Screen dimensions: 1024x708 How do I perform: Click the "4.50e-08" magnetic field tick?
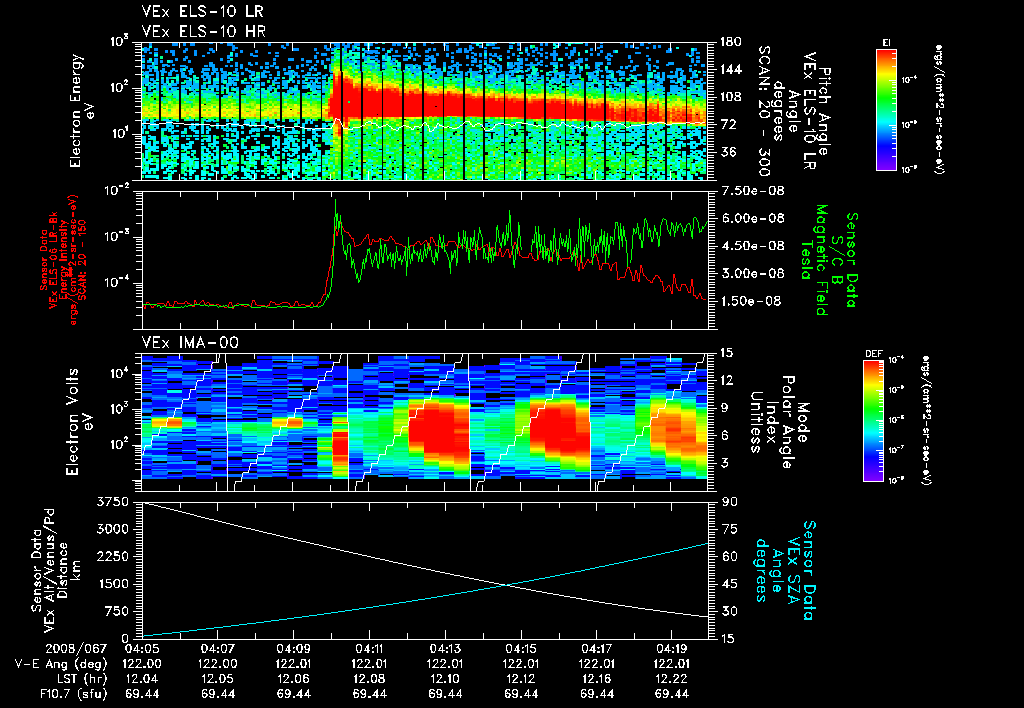point(752,246)
